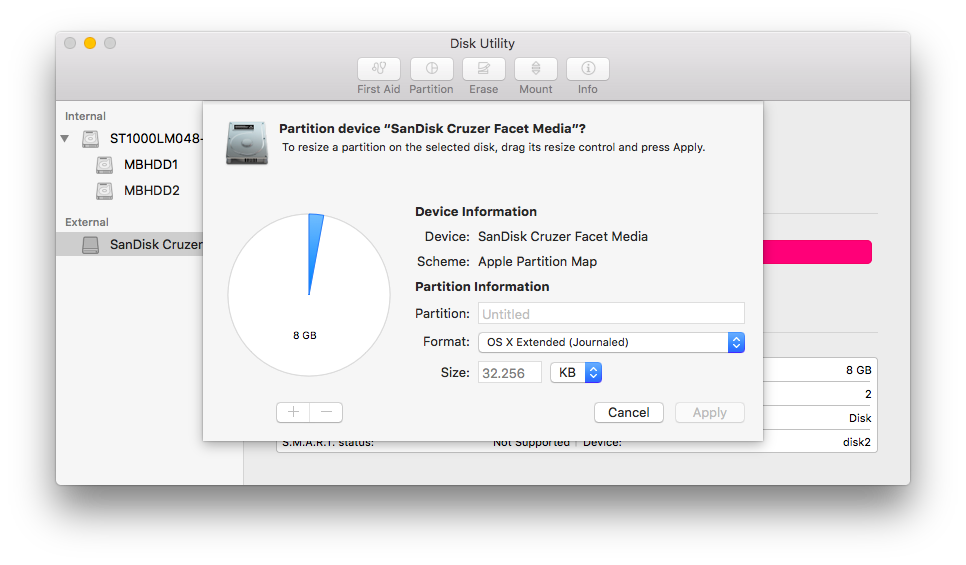This screenshot has width=966, height=565.
Task: Select ST1000LM048 internal drive icon
Action: 91,139
